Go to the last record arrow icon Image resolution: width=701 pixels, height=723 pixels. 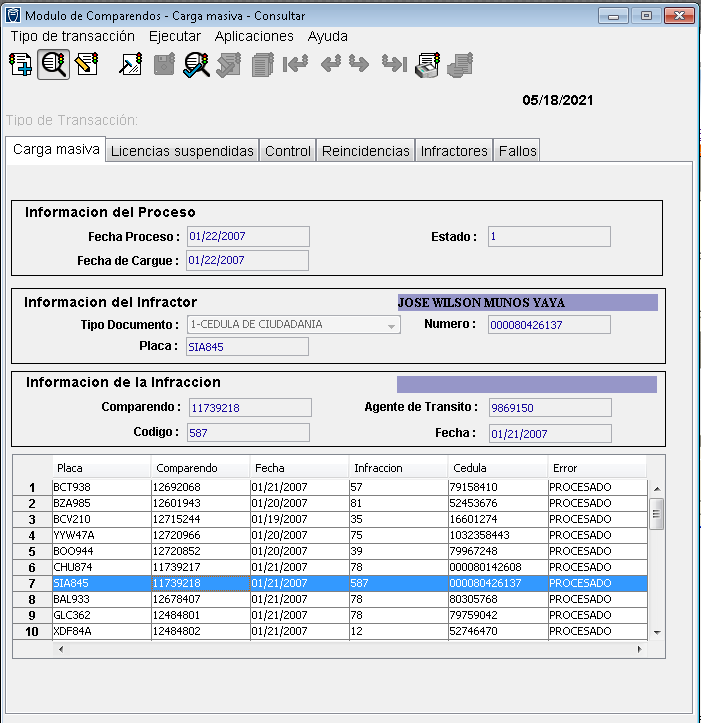[394, 66]
